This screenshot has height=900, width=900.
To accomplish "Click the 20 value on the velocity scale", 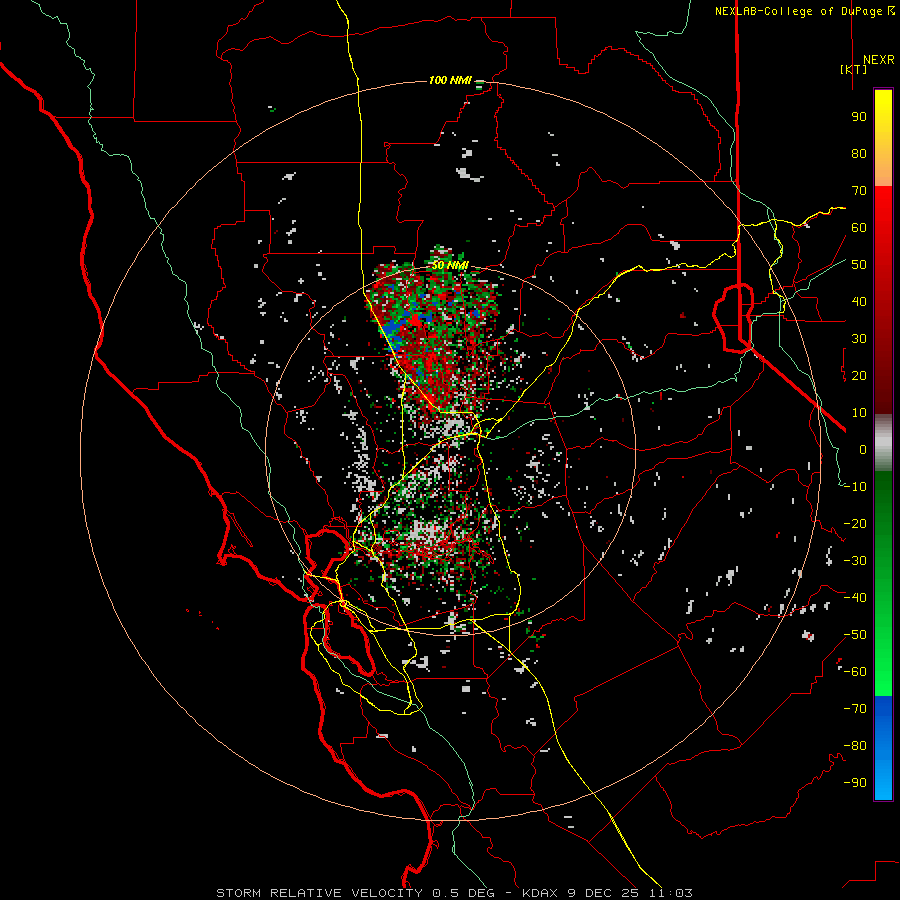I will (x=859, y=375).
